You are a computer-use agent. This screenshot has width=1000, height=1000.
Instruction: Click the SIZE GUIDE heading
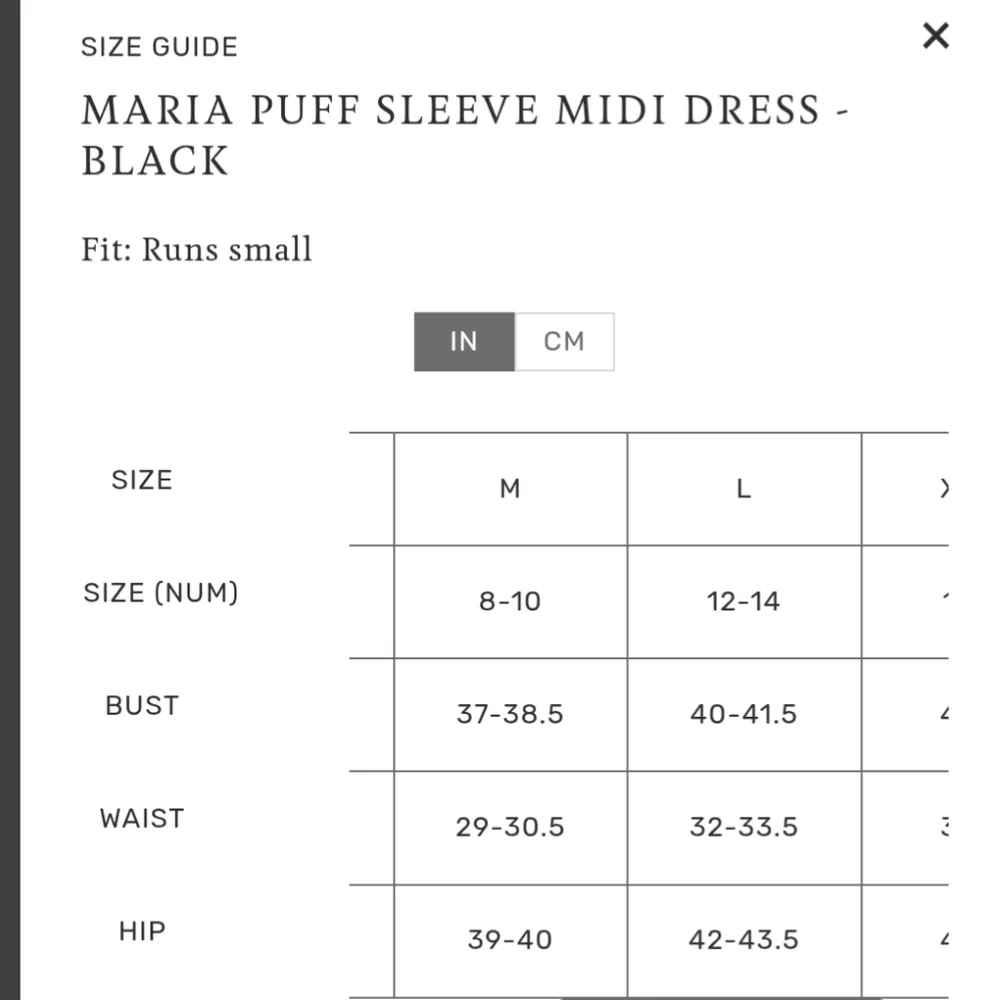(159, 46)
